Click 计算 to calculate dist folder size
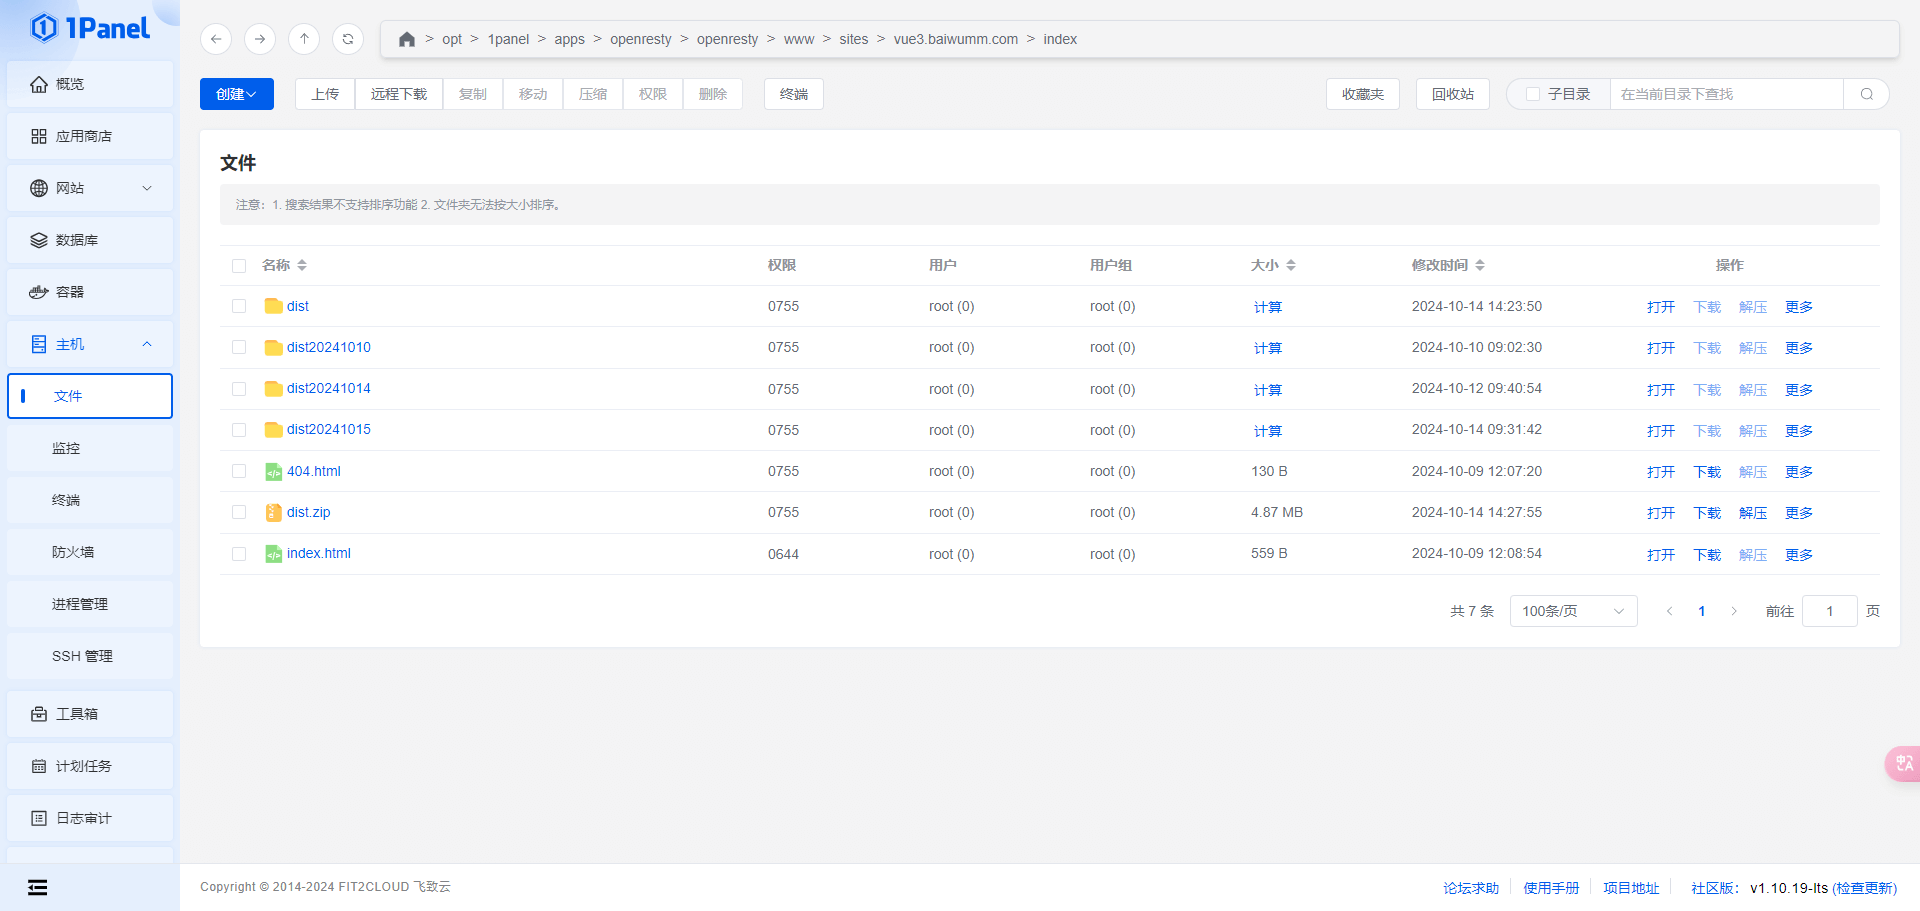The width and height of the screenshot is (1920, 911). pyautogui.click(x=1267, y=307)
